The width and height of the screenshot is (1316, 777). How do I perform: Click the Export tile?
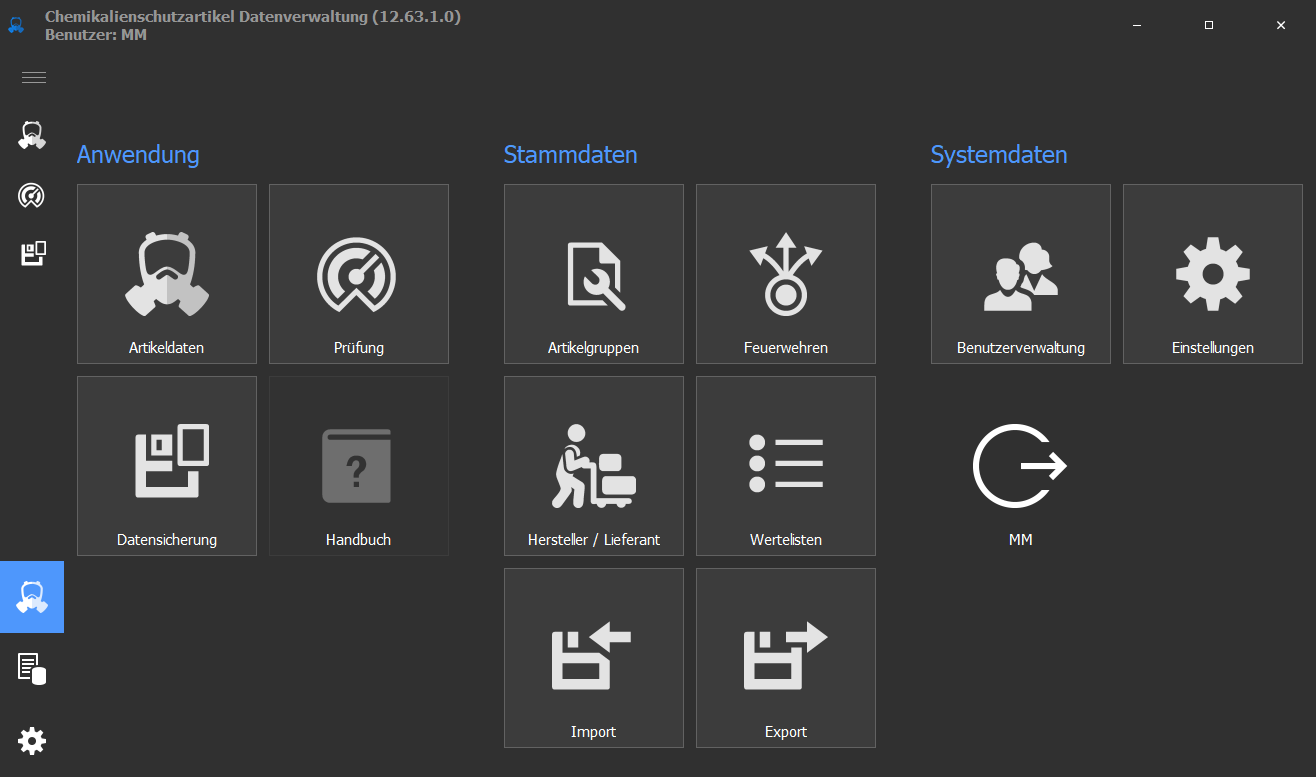point(786,658)
